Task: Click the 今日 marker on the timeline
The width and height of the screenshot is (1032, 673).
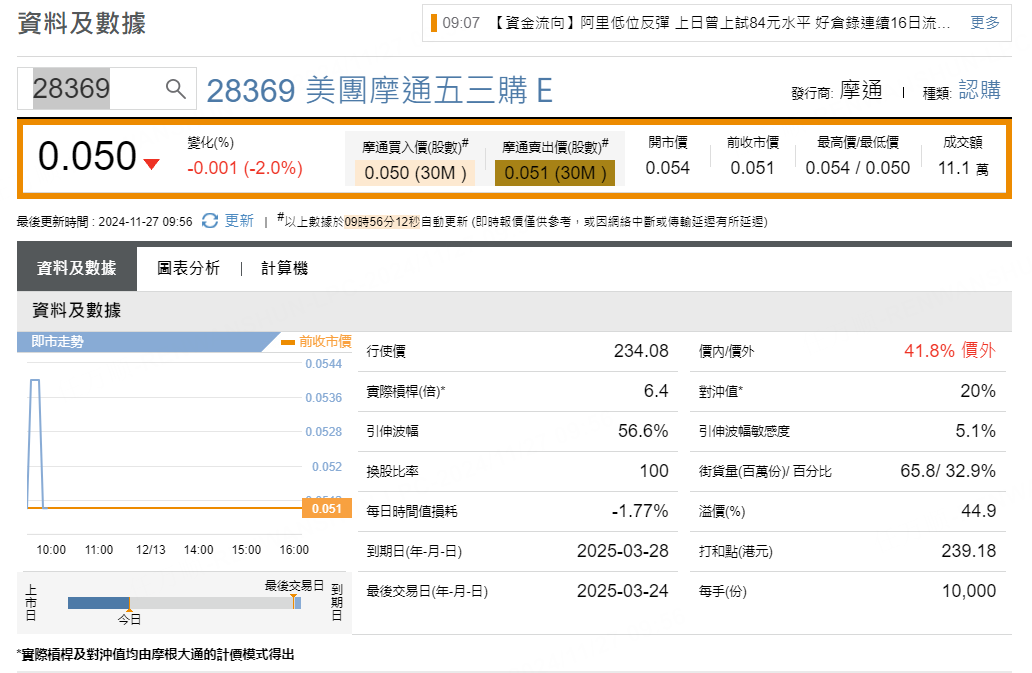Action: (x=129, y=610)
